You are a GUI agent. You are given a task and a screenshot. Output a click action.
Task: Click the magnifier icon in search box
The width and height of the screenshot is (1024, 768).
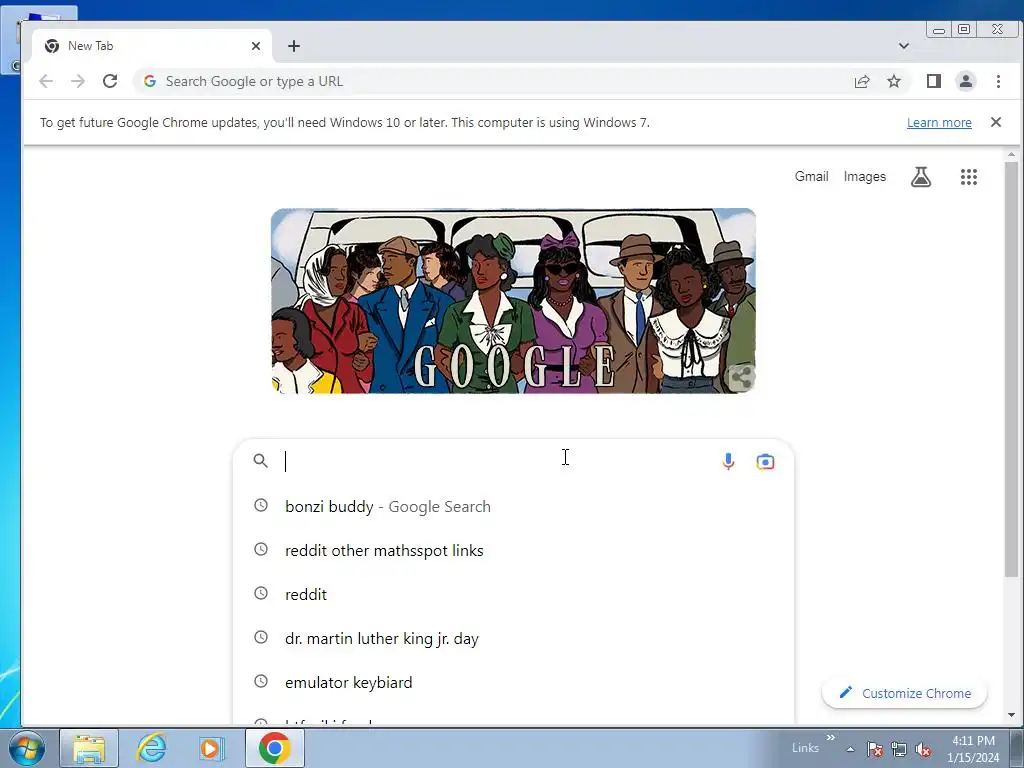click(261, 461)
